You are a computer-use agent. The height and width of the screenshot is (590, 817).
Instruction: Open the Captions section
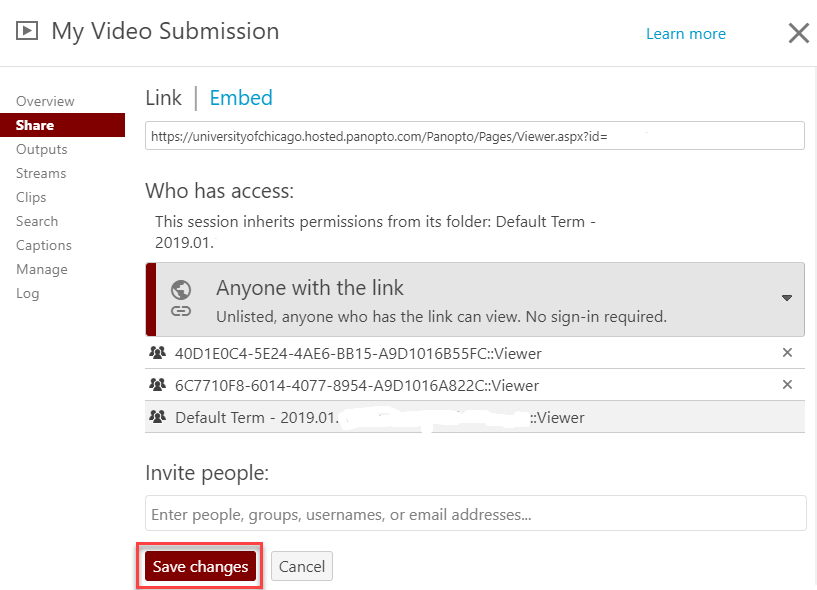pos(44,245)
